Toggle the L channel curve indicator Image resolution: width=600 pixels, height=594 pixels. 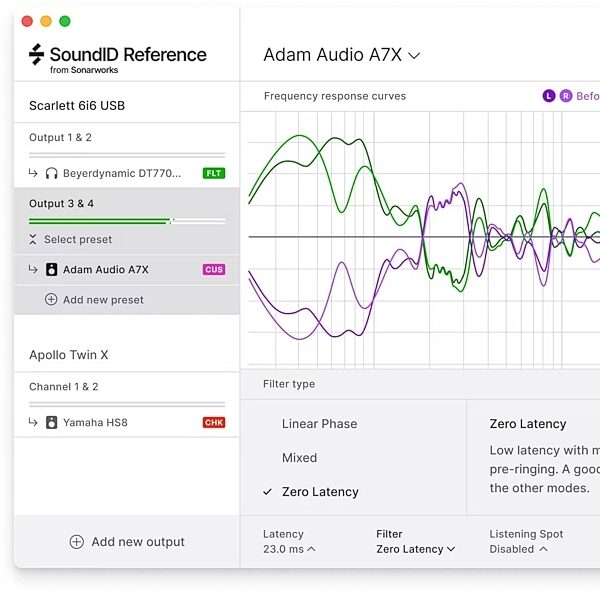[x=549, y=96]
